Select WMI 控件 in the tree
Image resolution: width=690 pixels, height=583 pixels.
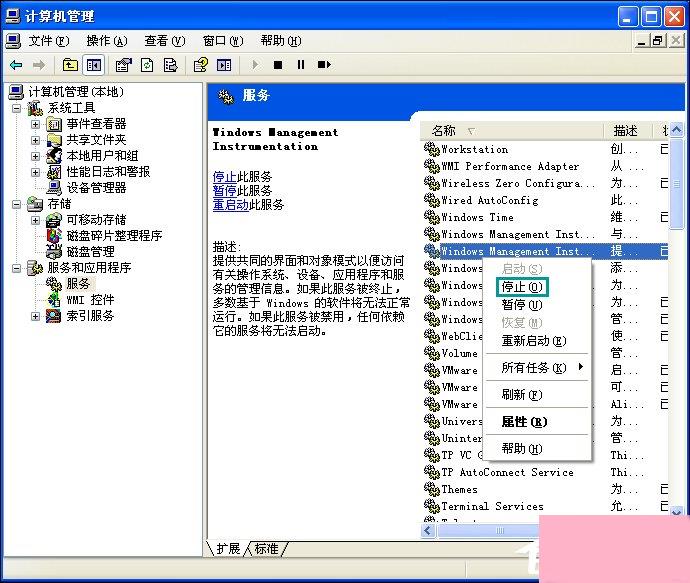[x=90, y=300]
